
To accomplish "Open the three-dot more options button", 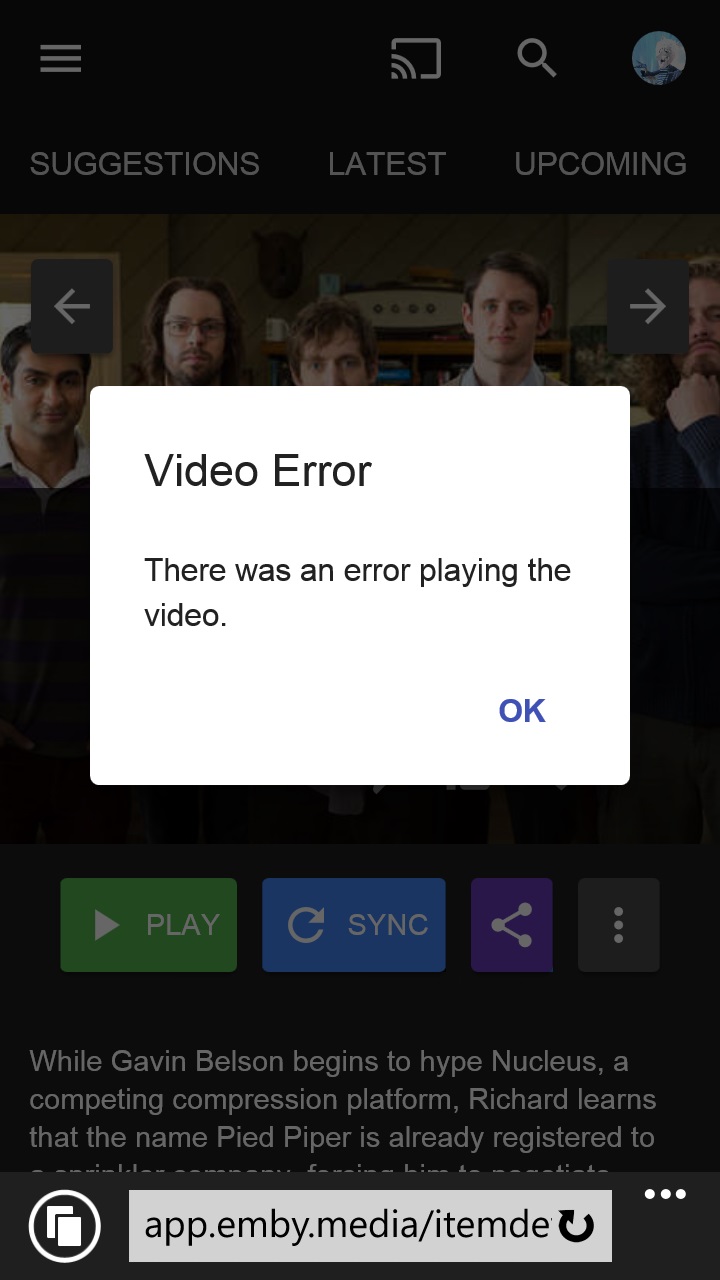I will (x=618, y=925).
